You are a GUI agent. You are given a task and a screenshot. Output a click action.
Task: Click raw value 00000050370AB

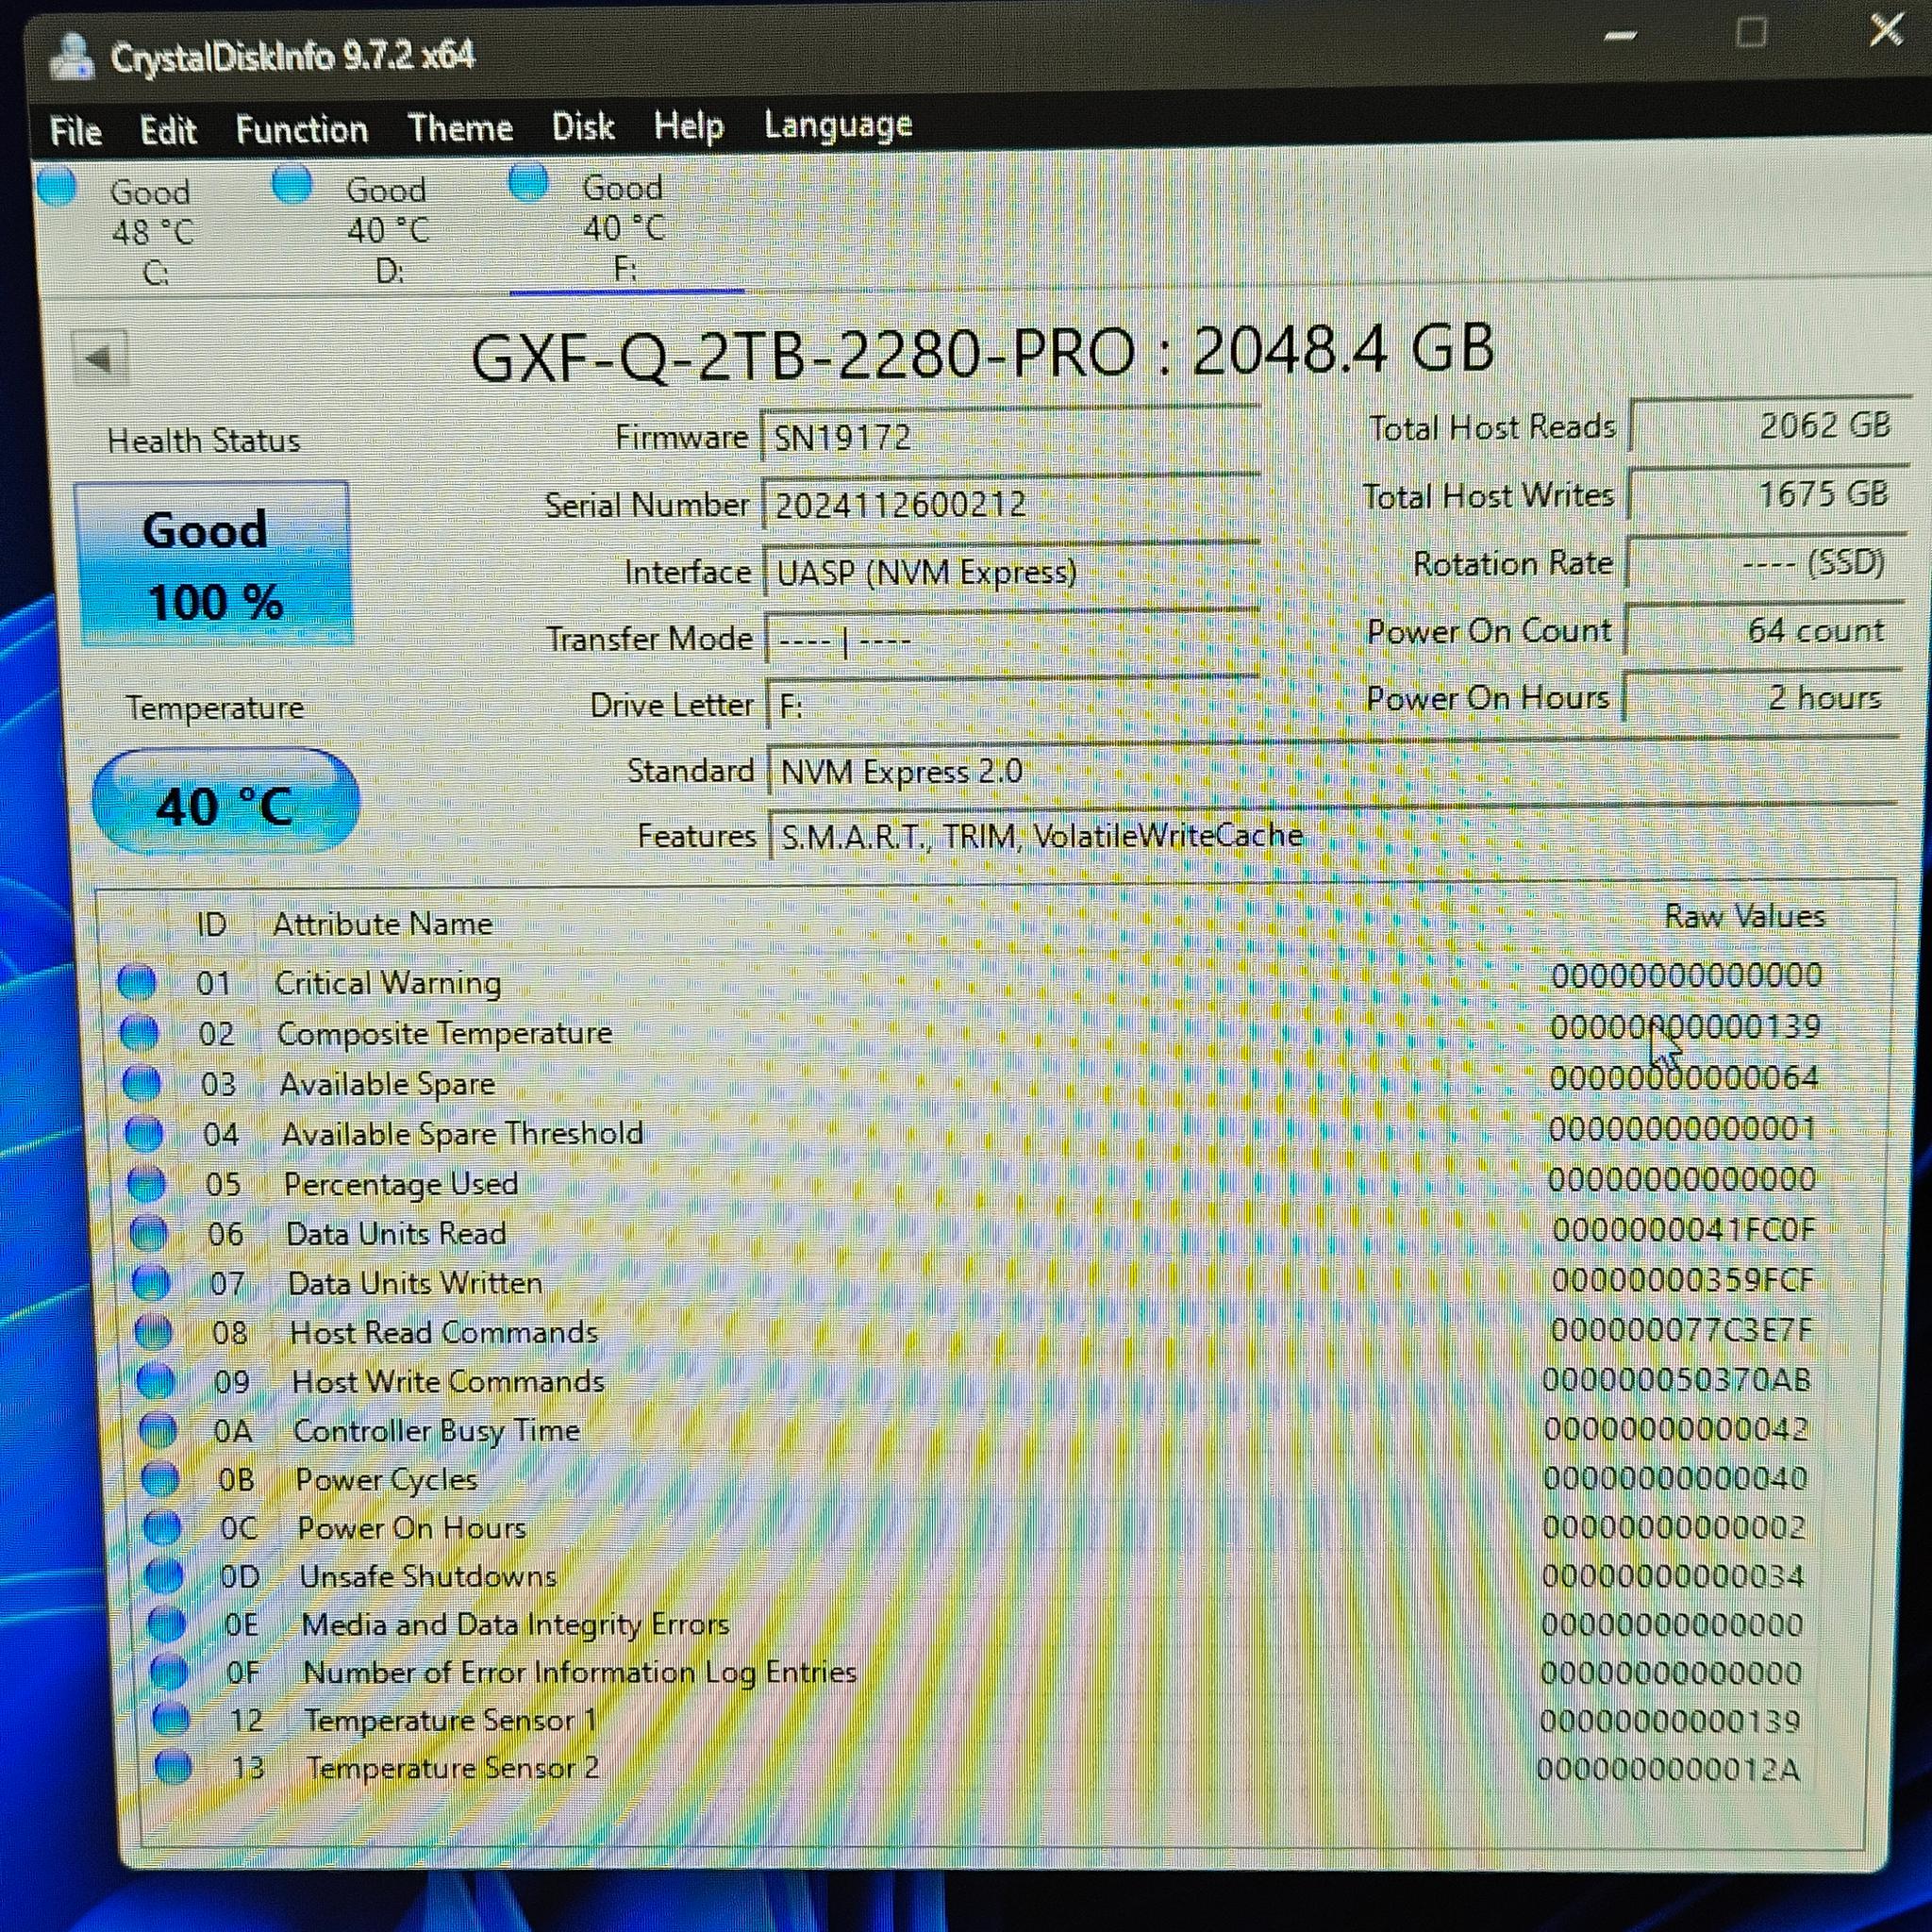click(x=1677, y=1379)
